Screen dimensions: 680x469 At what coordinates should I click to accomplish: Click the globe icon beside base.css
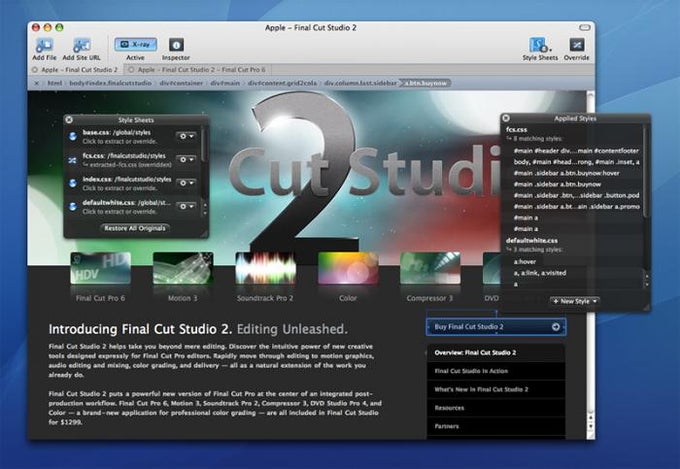click(73, 137)
